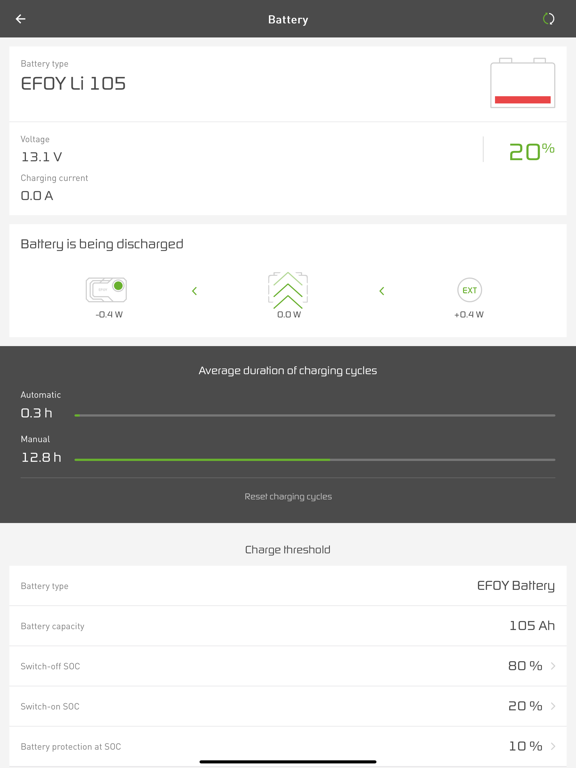
Task: Open the Switch-on SOC 20 % setting
Action: pos(288,706)
